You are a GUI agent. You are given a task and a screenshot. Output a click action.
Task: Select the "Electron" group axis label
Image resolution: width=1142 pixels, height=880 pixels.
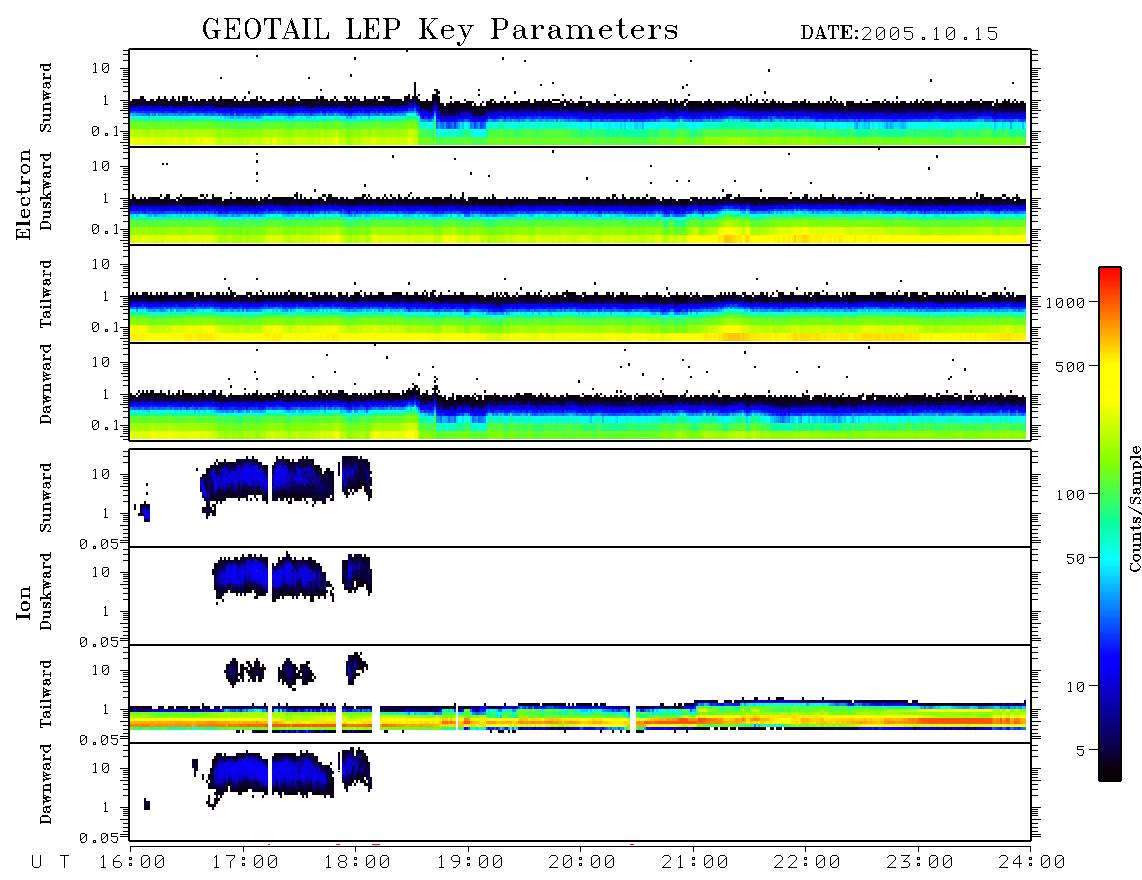point(23,194)
